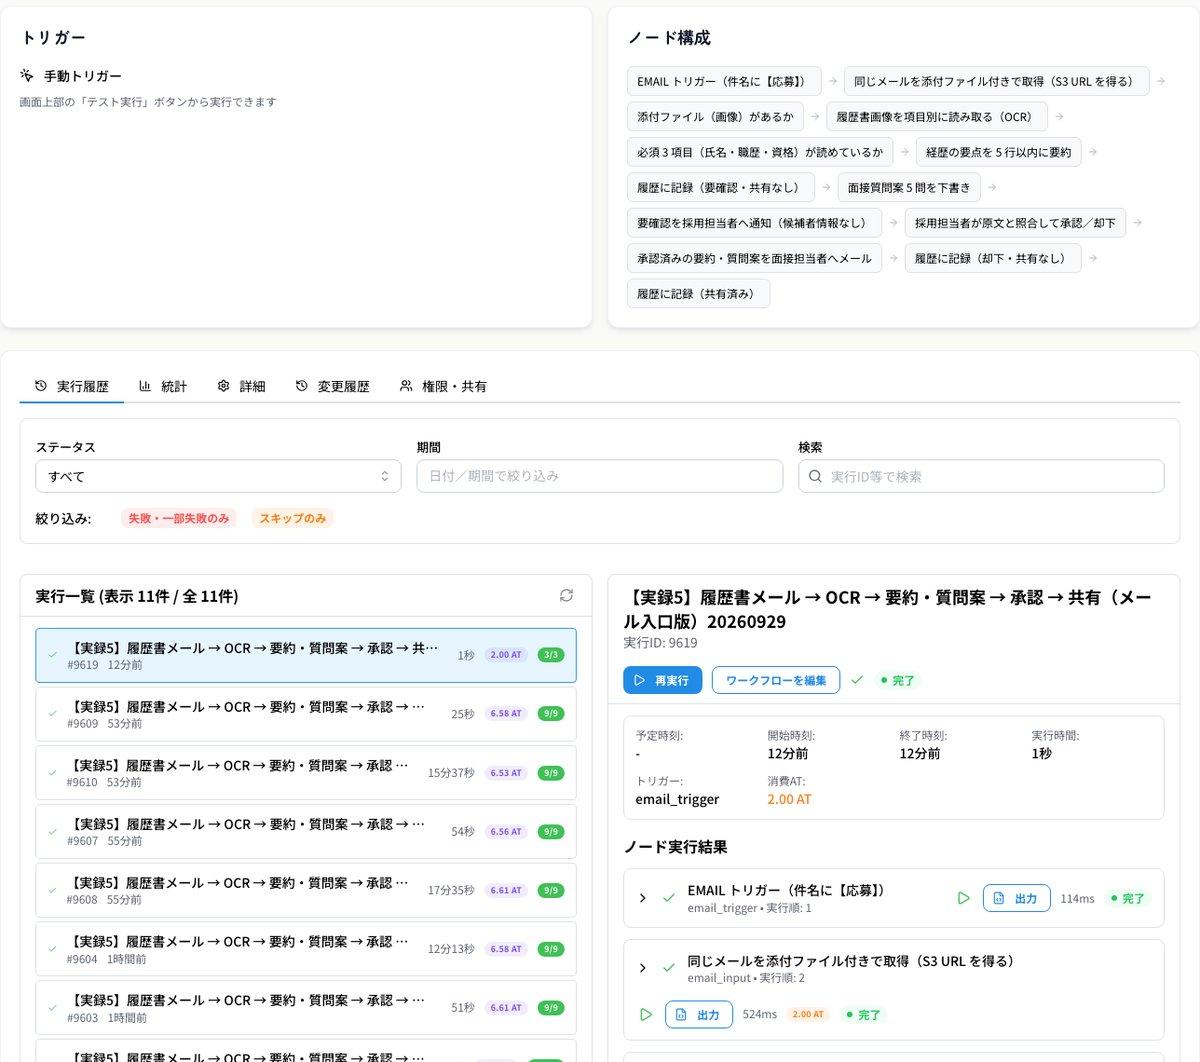Filter by スキップのみ chip
Image resolution: width=1200 pixels, height=1062 pixels.
point(293,518)
